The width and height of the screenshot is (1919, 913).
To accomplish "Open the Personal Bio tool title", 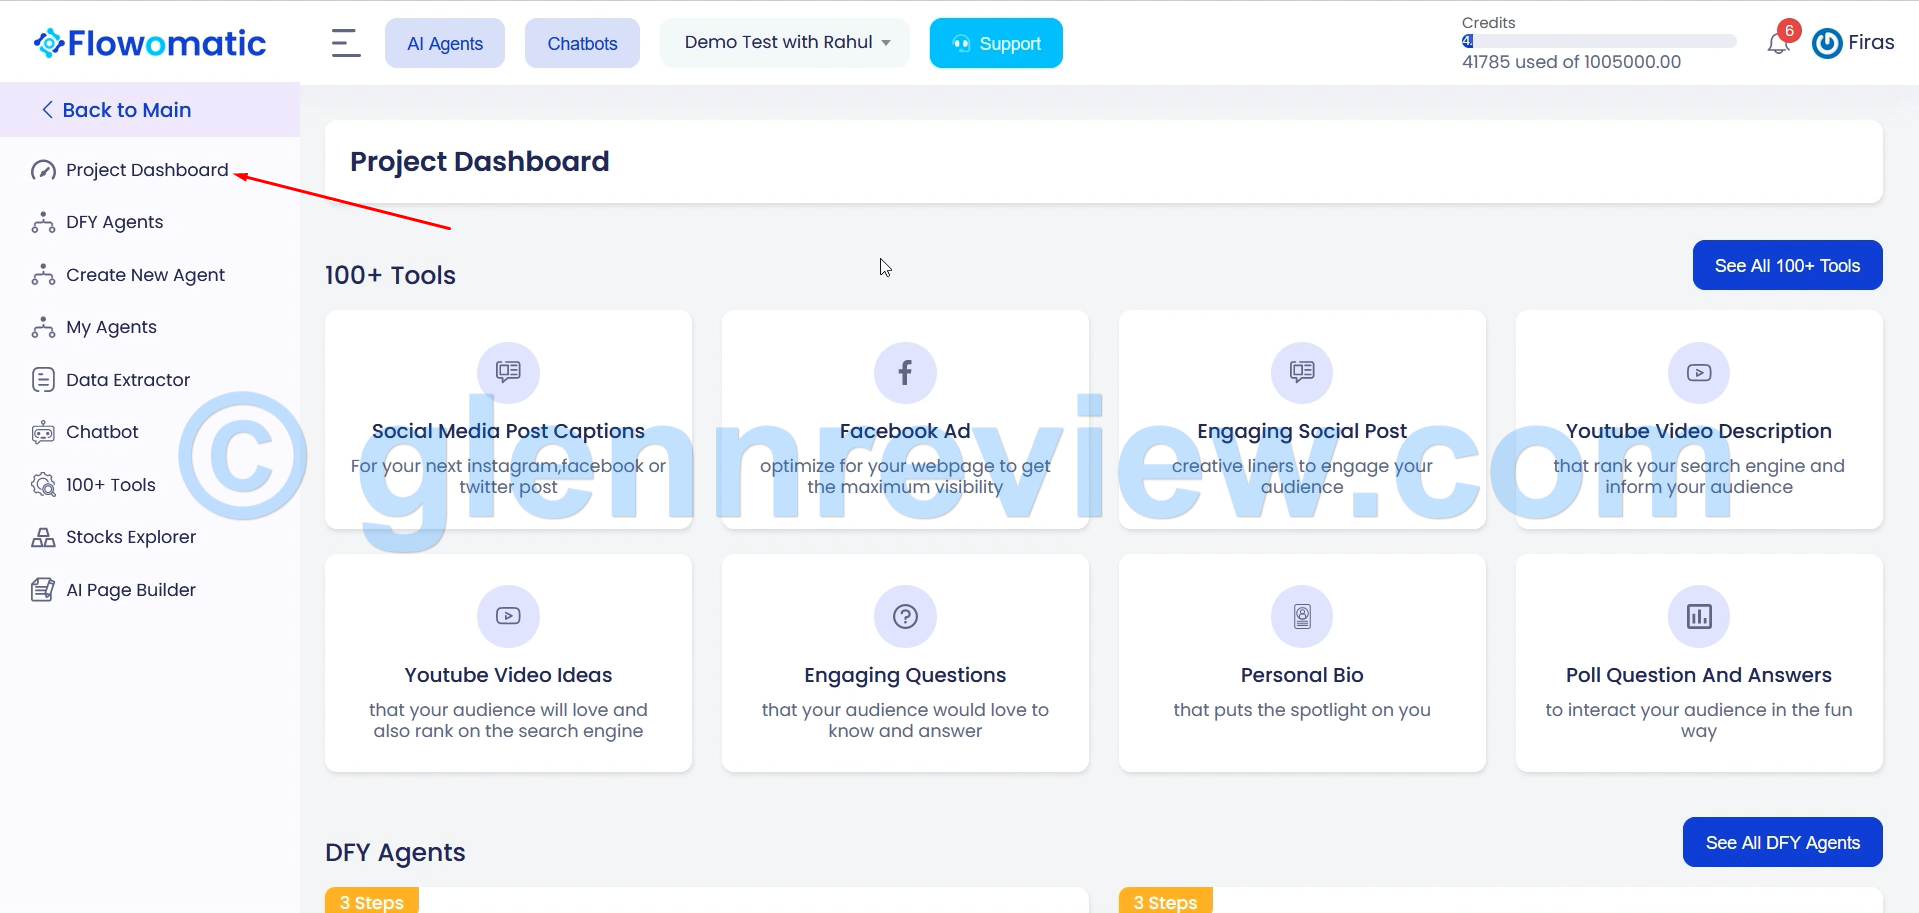I will [1302, 675].
